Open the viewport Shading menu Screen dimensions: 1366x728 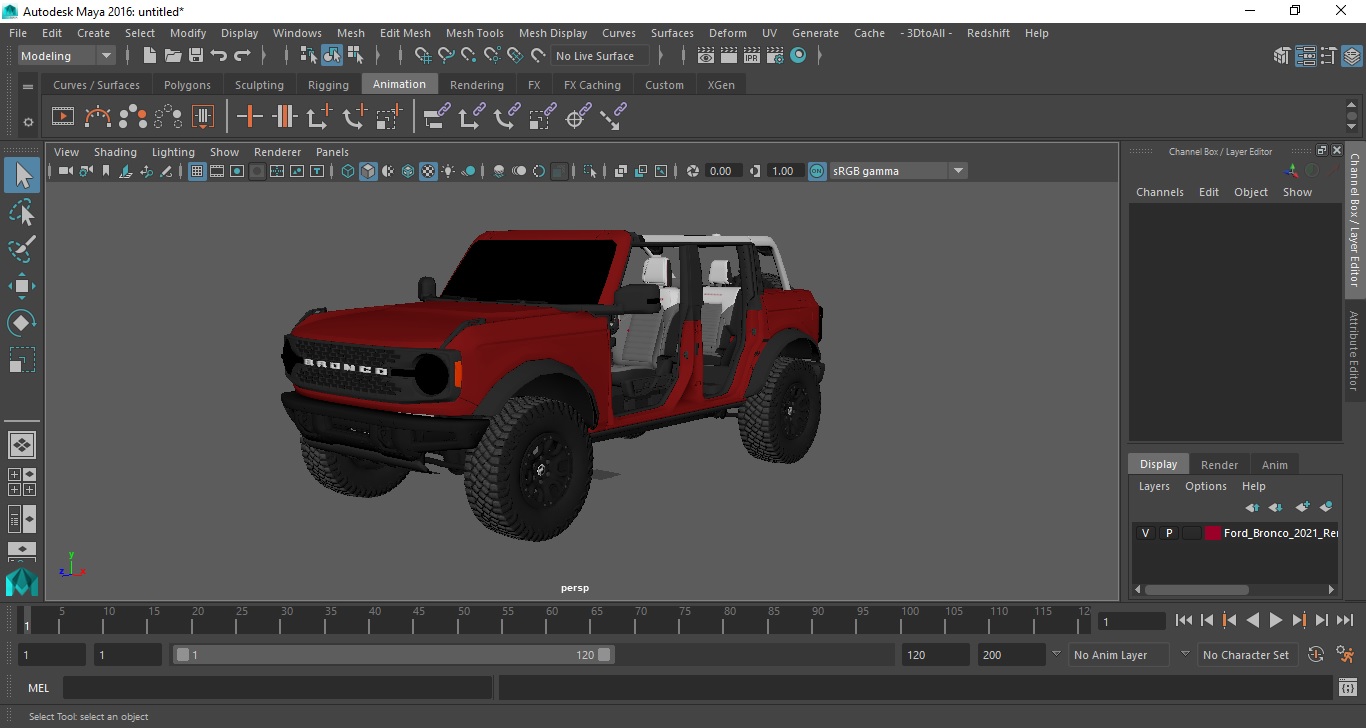click(x=115, y=152)
